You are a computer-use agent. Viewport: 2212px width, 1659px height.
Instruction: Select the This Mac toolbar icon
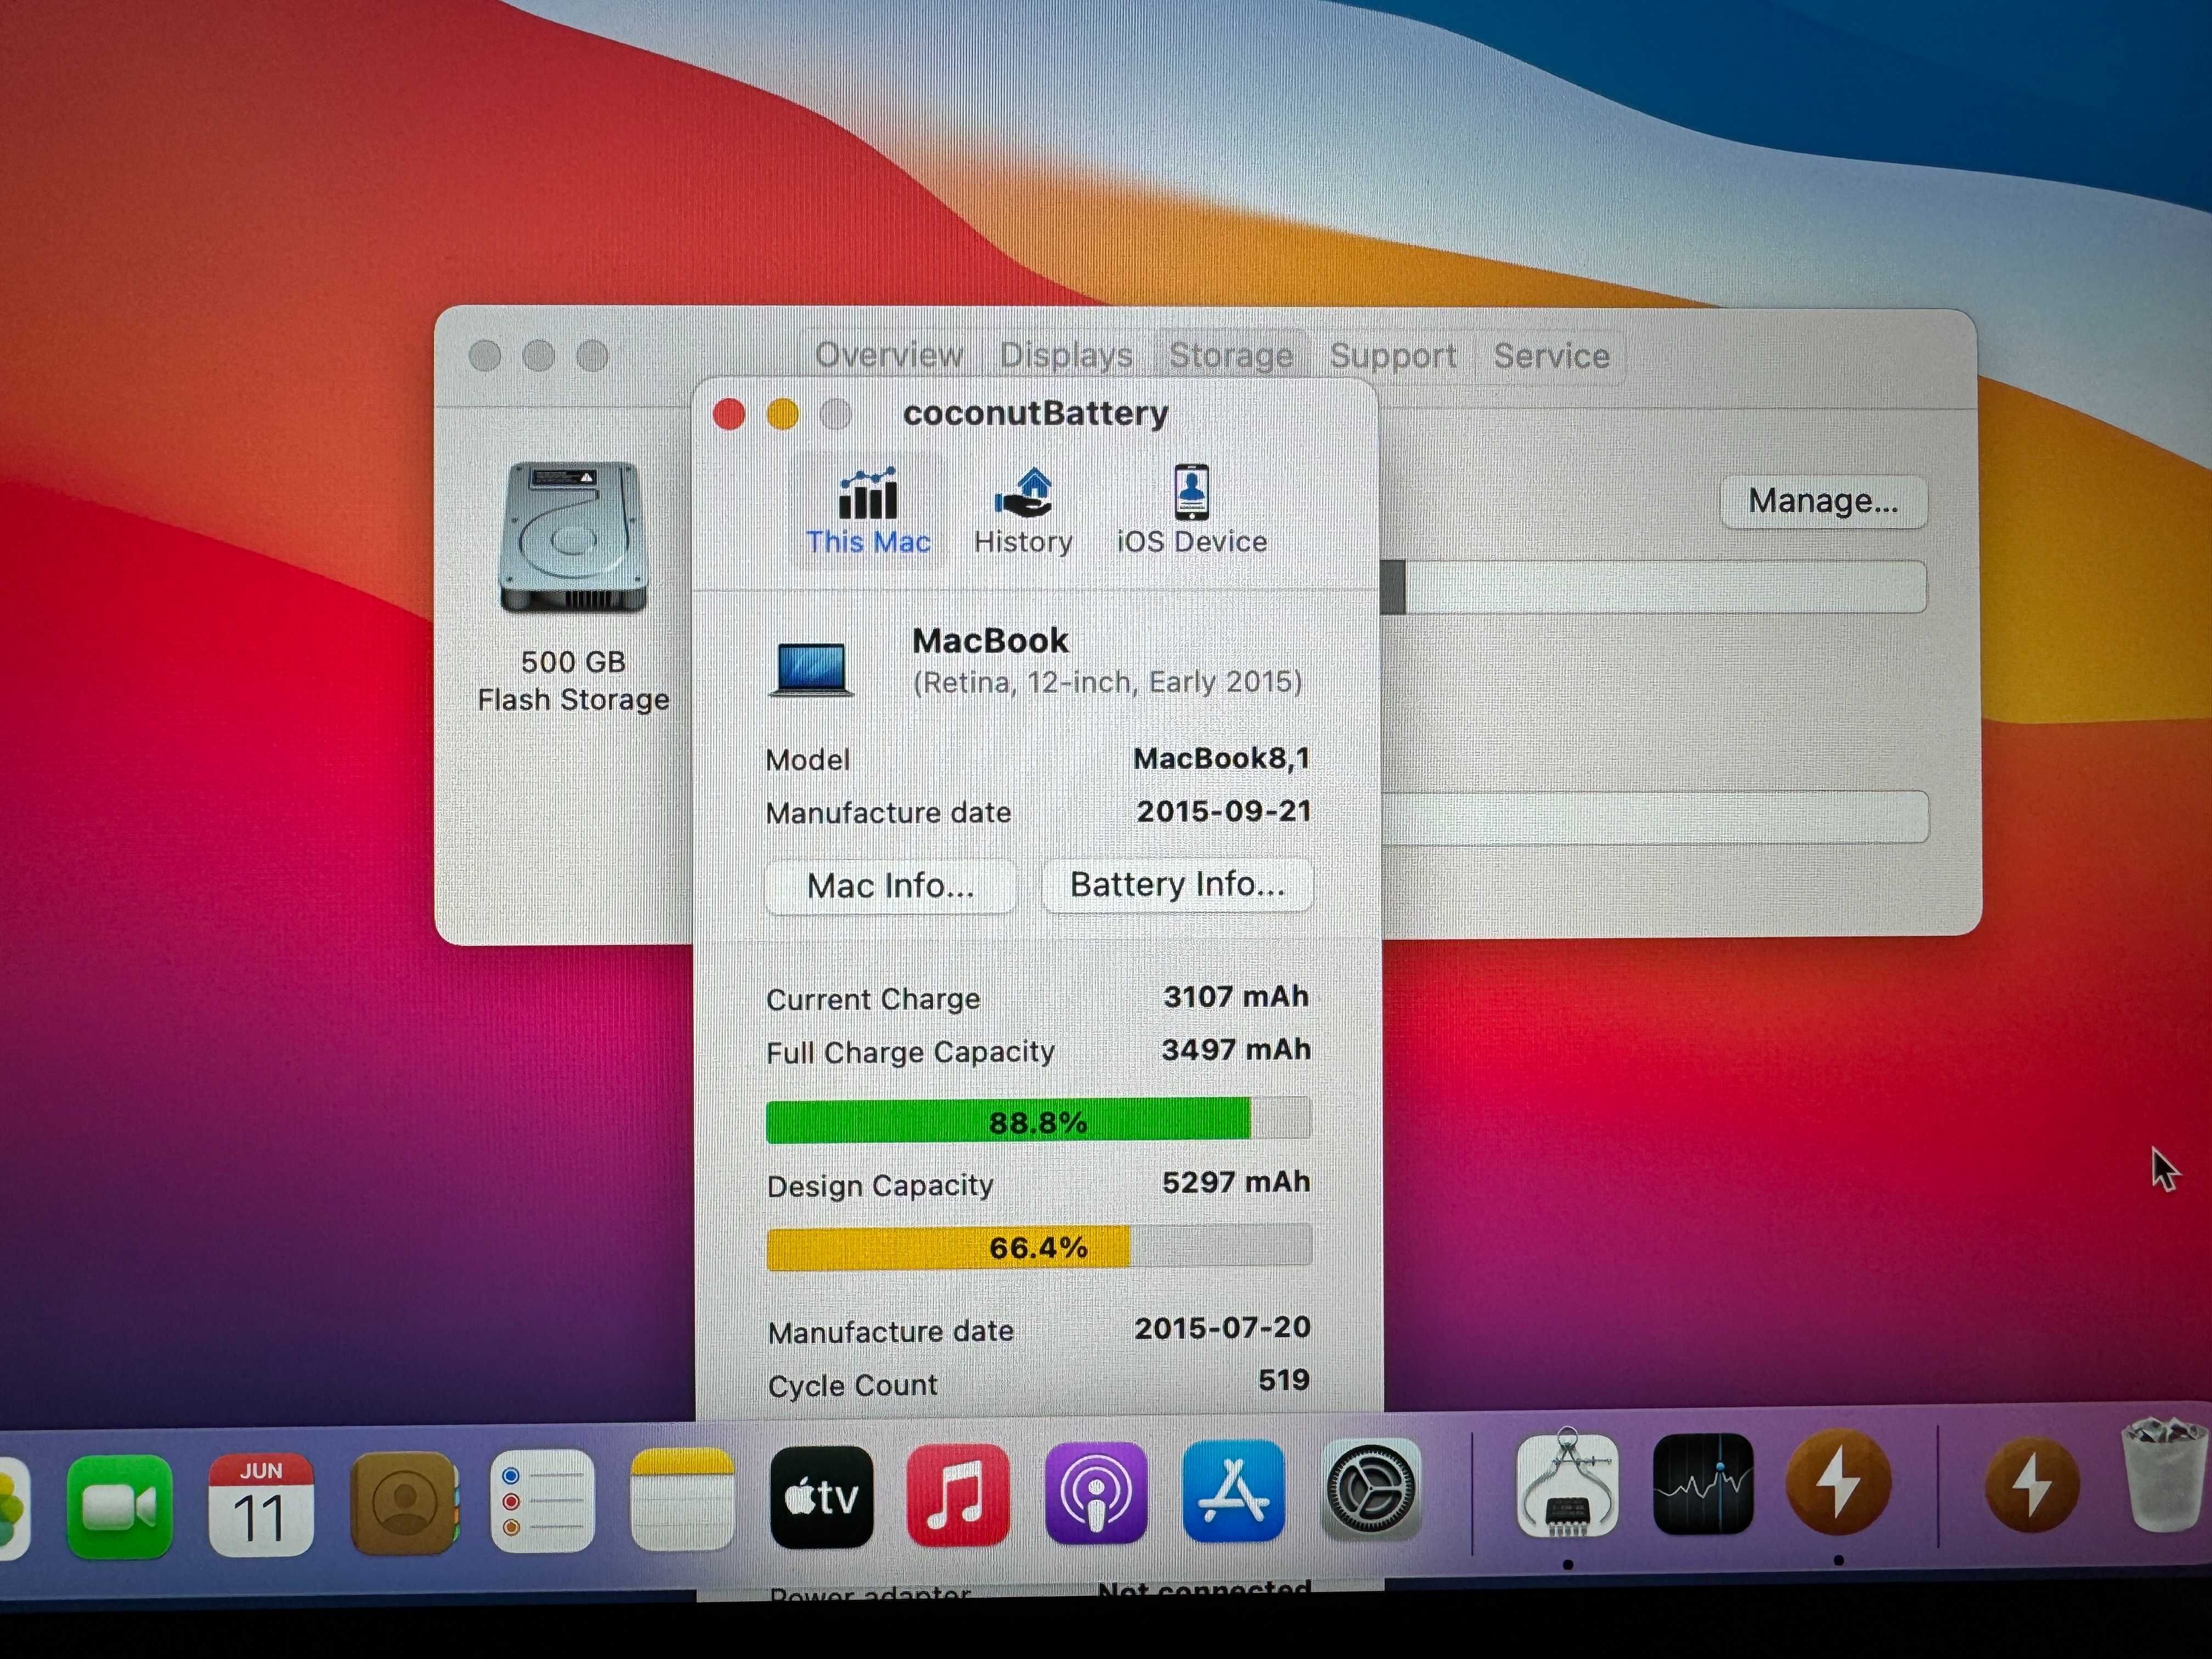(868, 511)
